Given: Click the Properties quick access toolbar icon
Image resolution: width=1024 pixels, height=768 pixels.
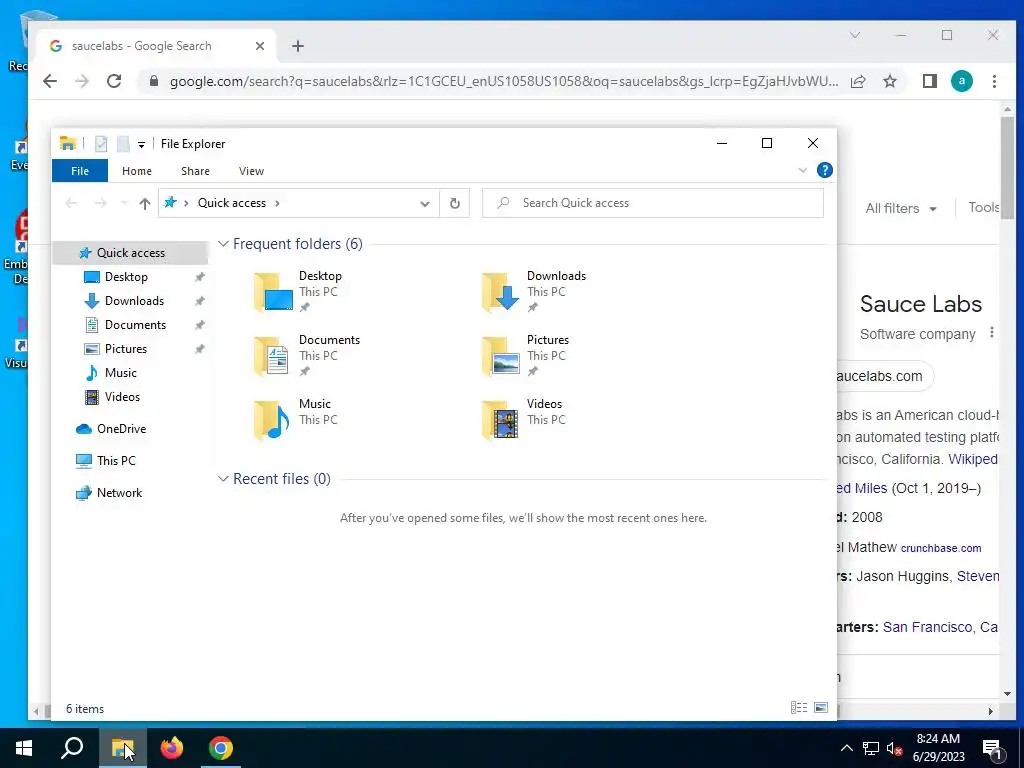Looking at the screenshot, I should point(101,144).
